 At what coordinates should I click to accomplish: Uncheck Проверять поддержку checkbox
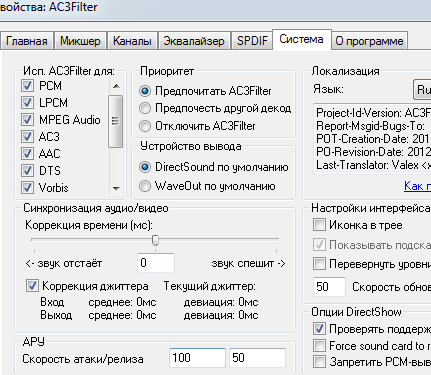(x=319, y=329)
